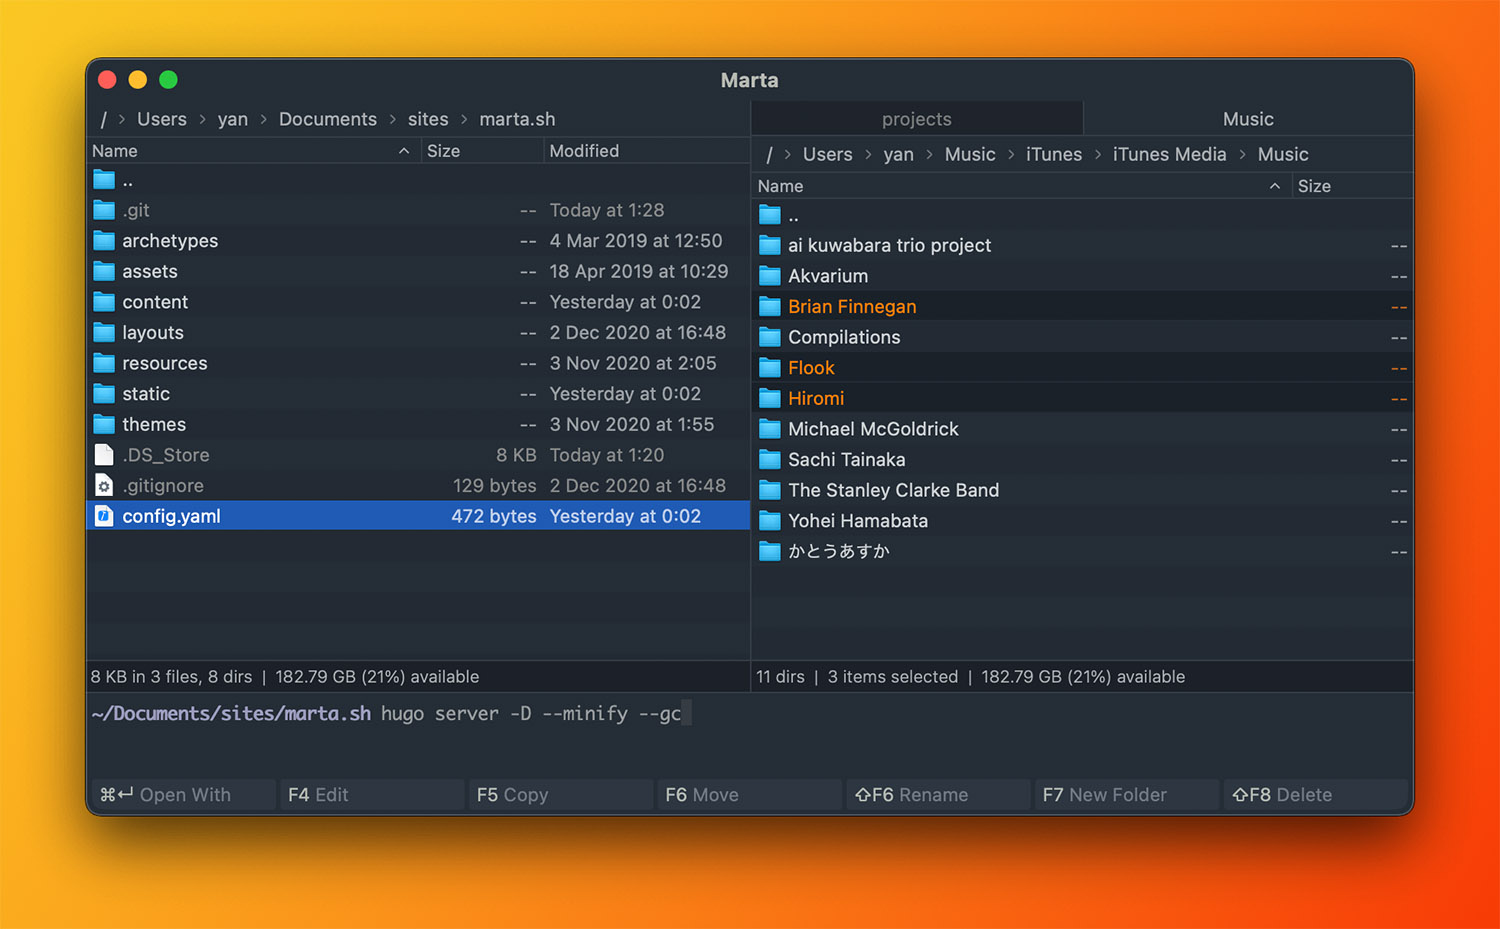This screenshot has width=1500, height=929.
Task: Click the Akvarium folder icon
Action: [769, 276]
